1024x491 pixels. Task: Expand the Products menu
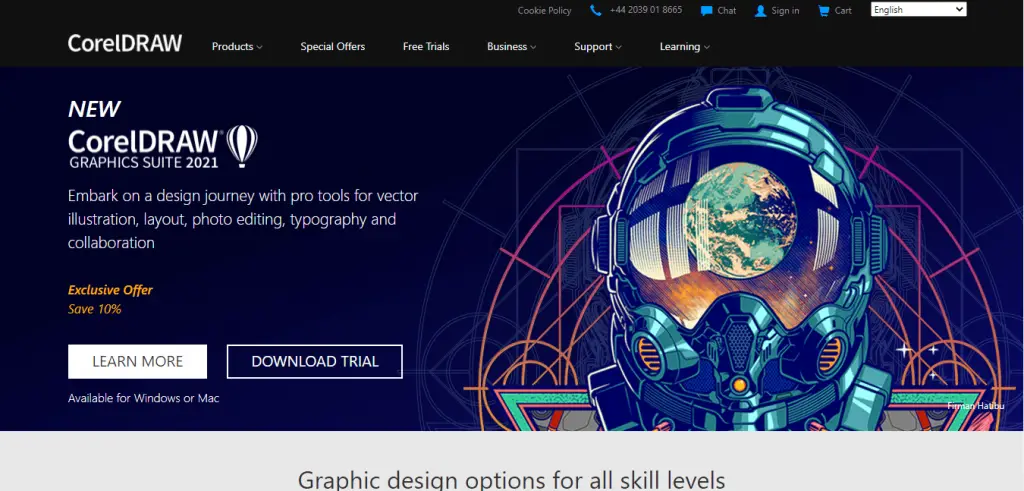[x=237, y=46]
